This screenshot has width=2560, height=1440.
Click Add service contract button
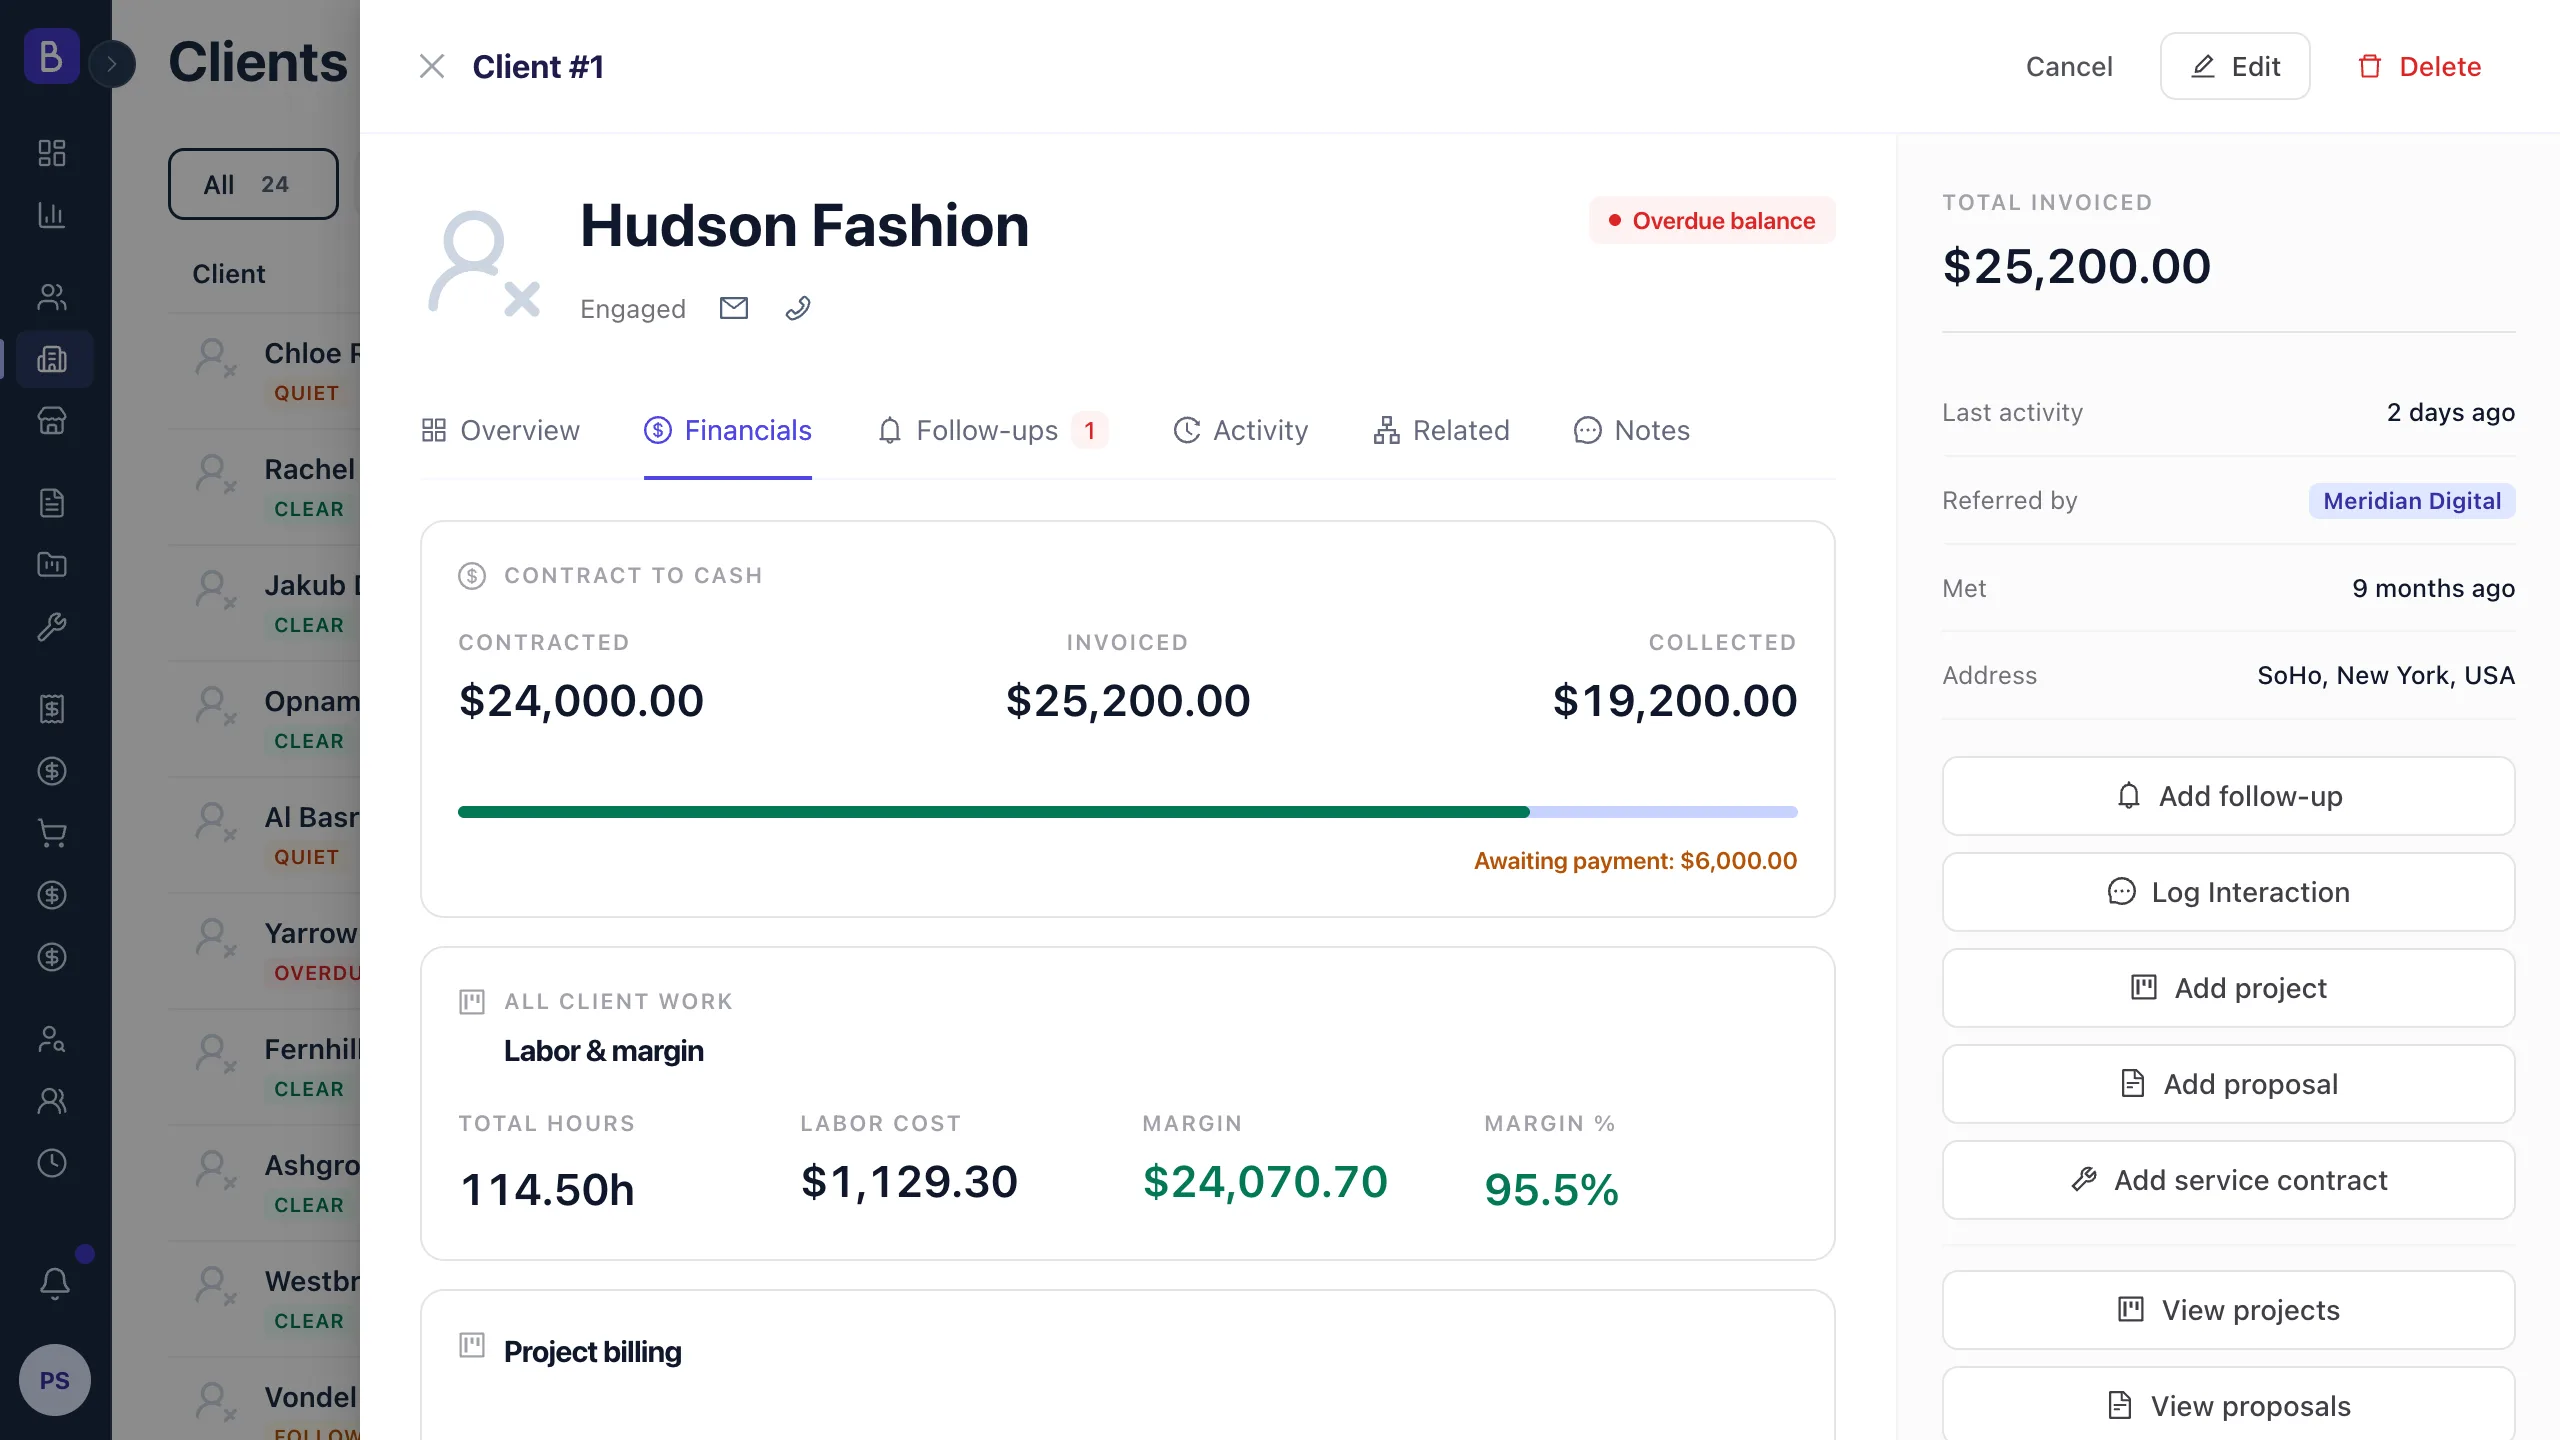coord(2228,1180)
